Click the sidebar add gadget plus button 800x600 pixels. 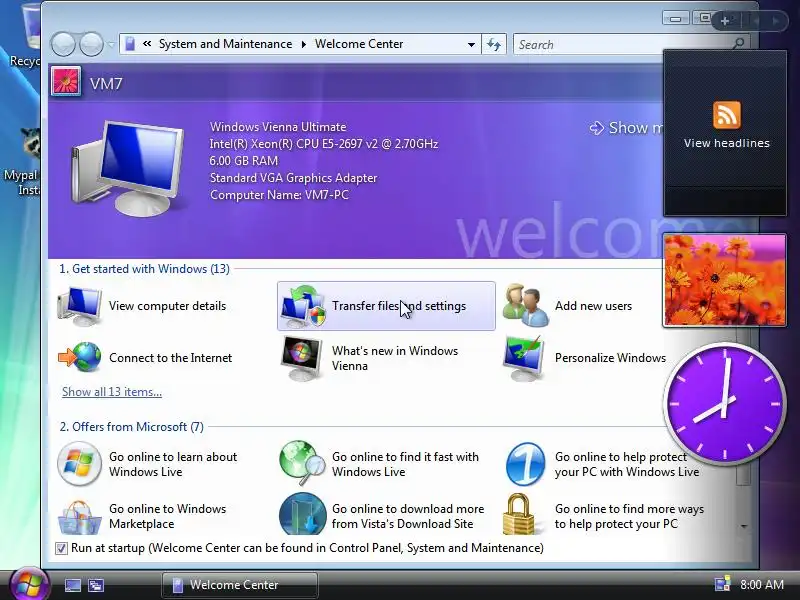[725, 21]
